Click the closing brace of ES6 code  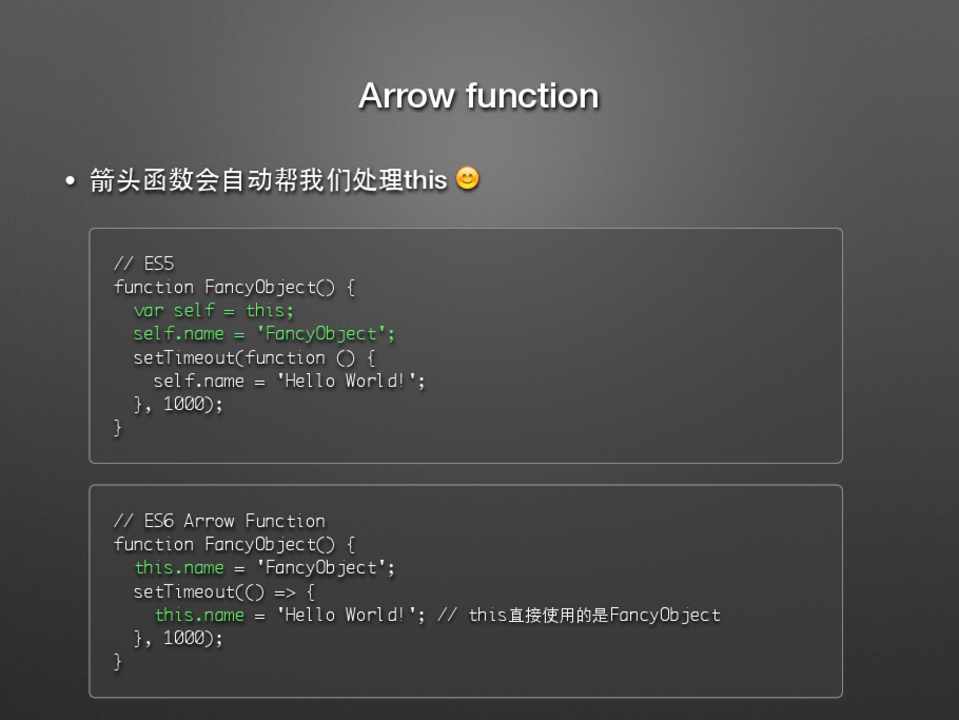click(118, 661)
